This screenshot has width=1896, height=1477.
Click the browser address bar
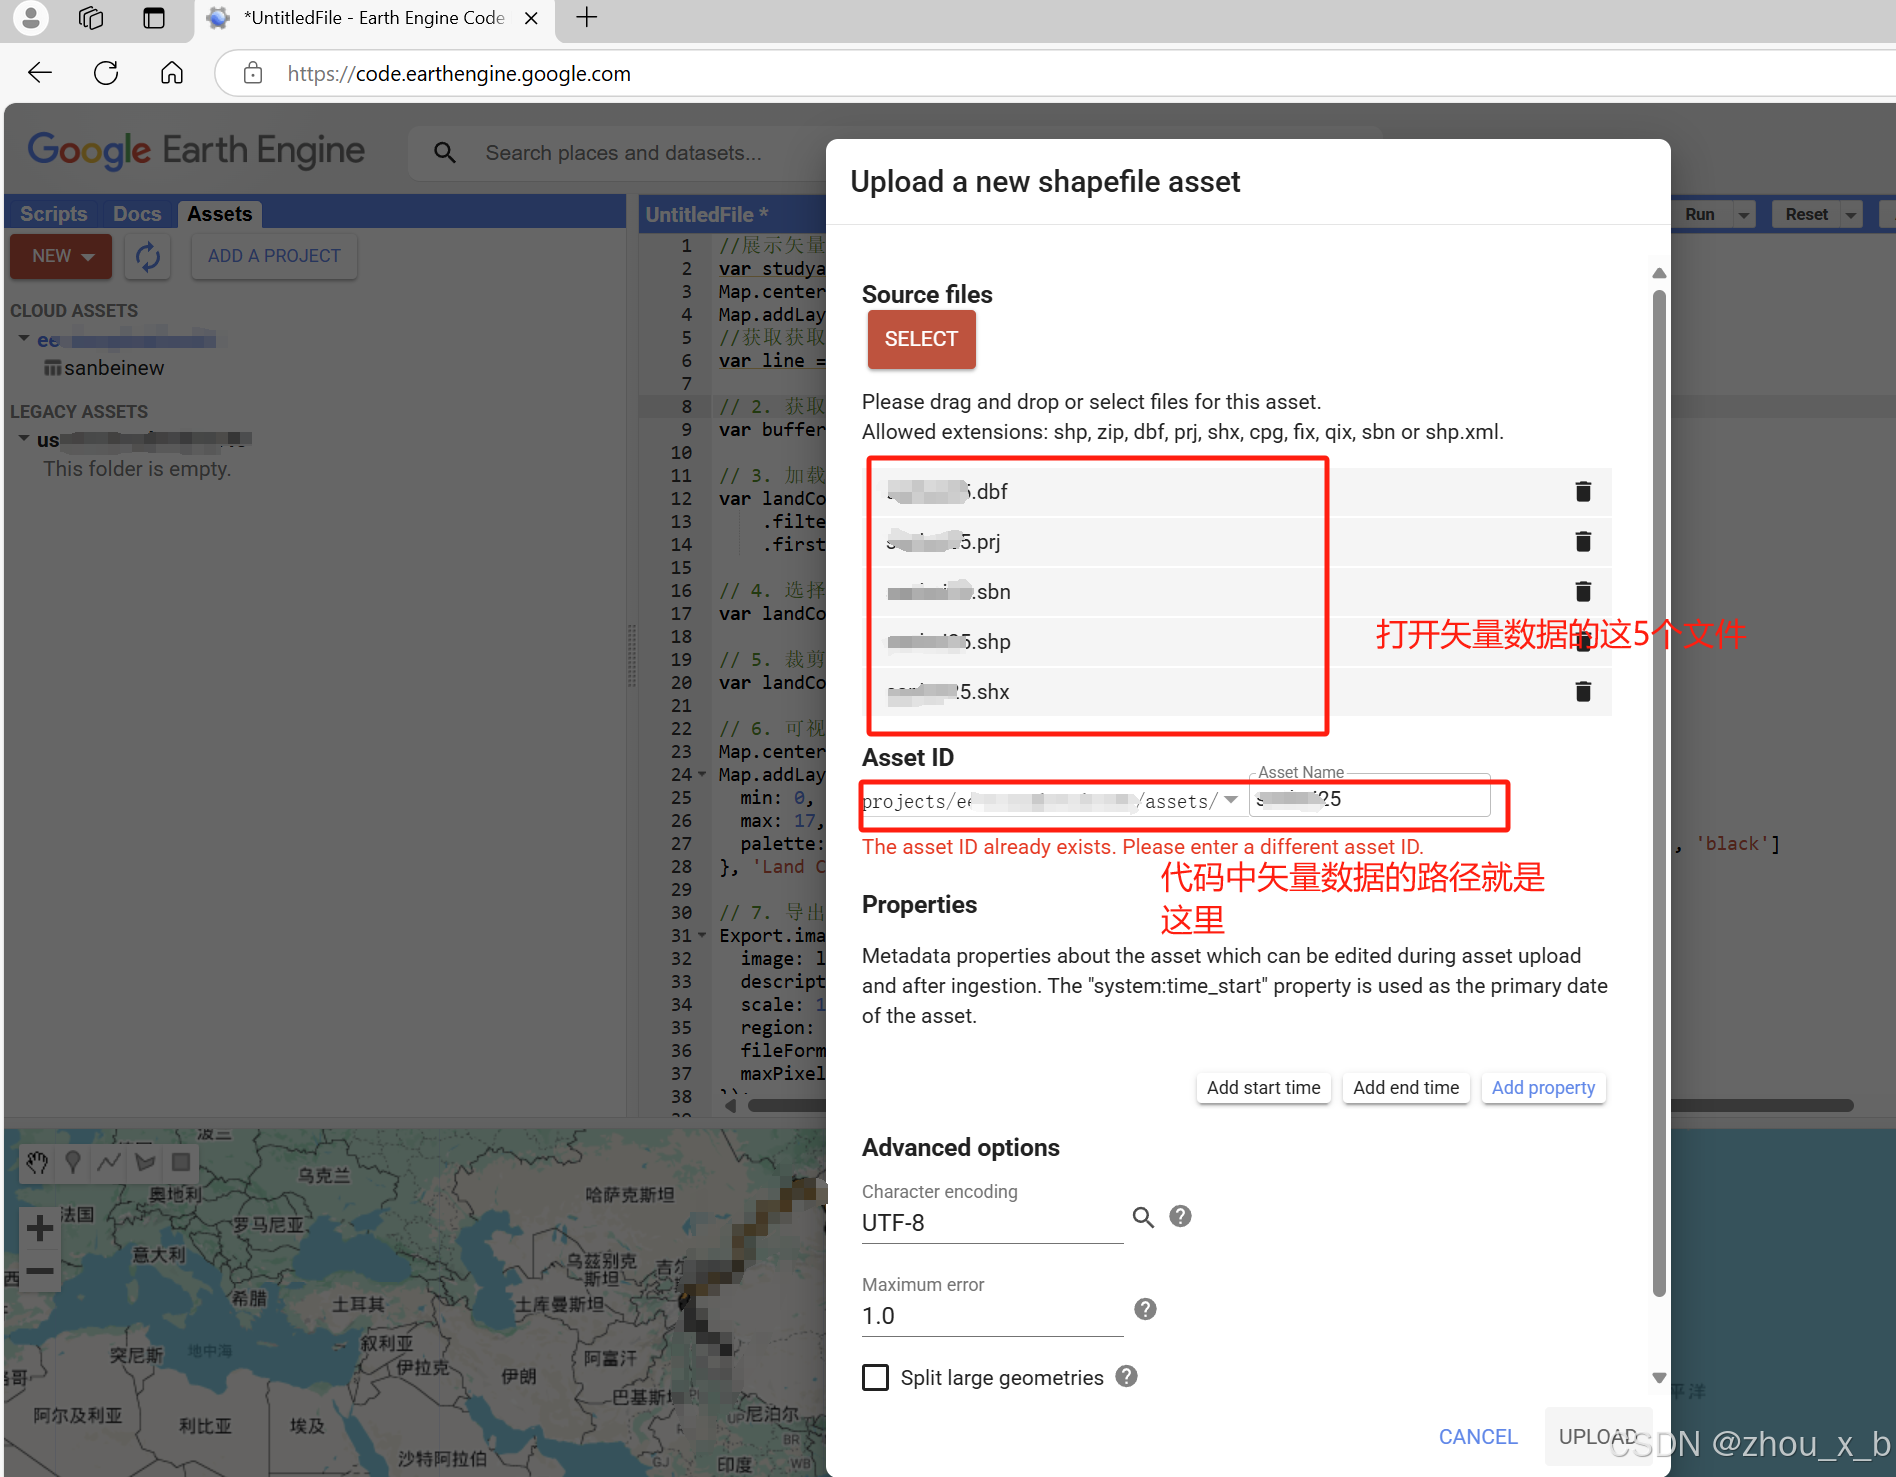pos(1055,73)
